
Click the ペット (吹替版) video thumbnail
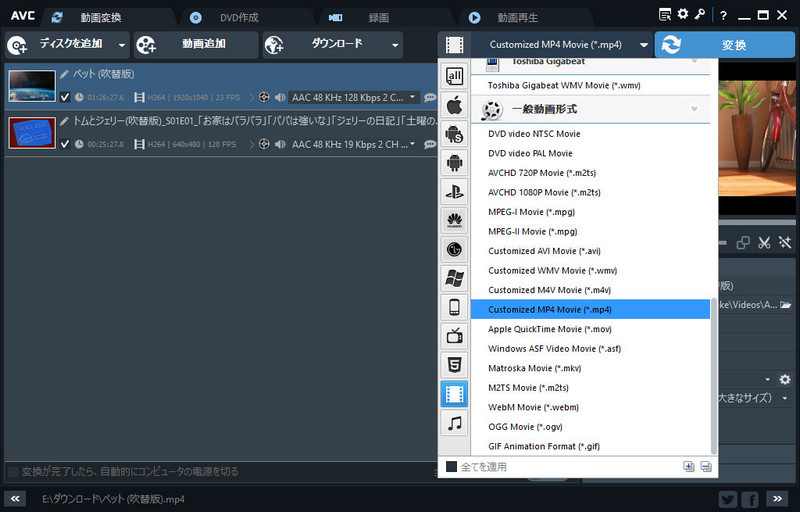click(32, 86)
